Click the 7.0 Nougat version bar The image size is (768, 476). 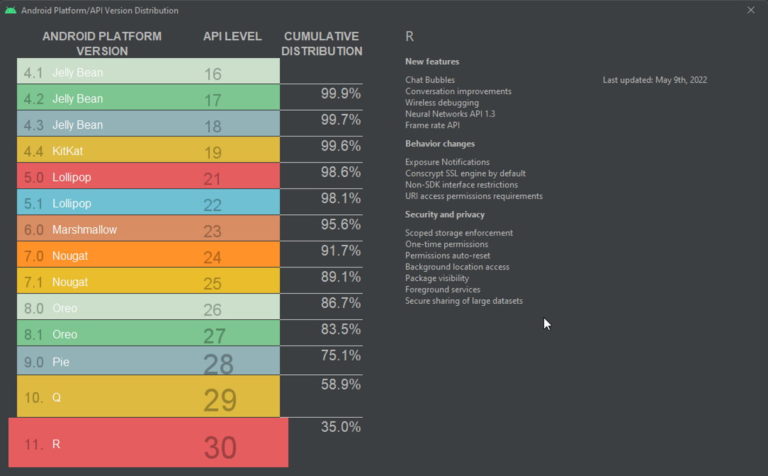[148, 255]
